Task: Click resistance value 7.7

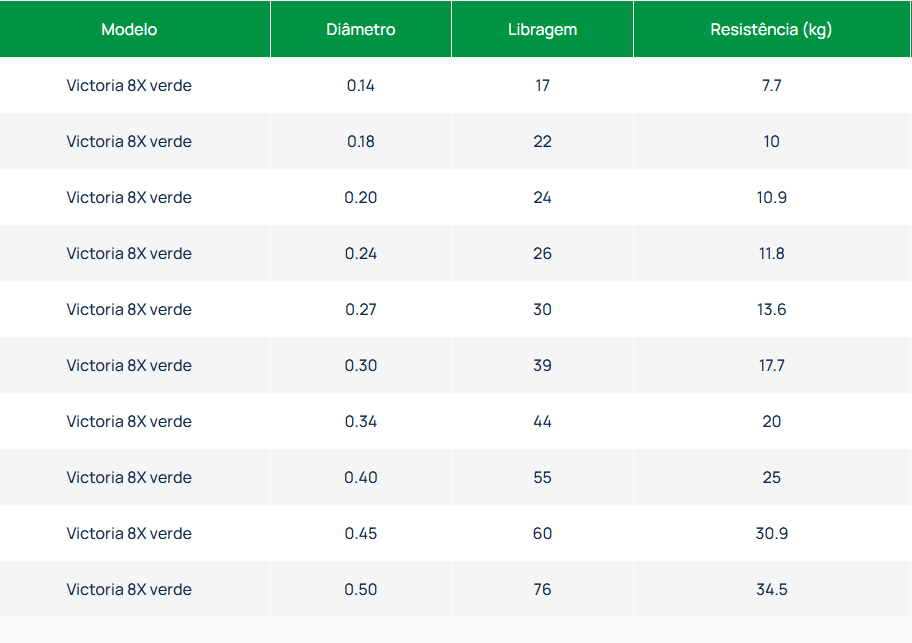Action: [772, 85]
